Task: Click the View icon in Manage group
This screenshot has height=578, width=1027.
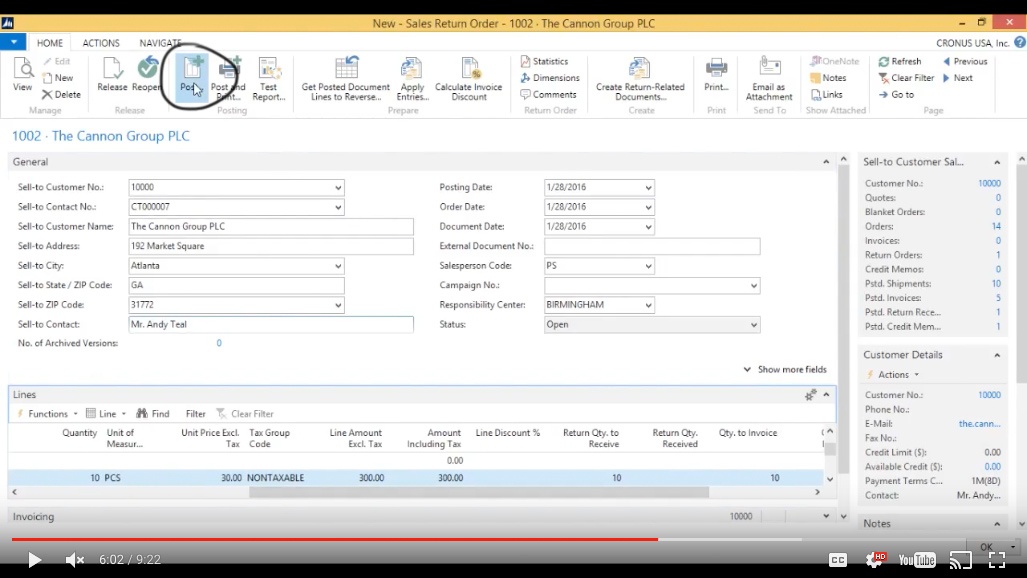Action: click(22, 74)
